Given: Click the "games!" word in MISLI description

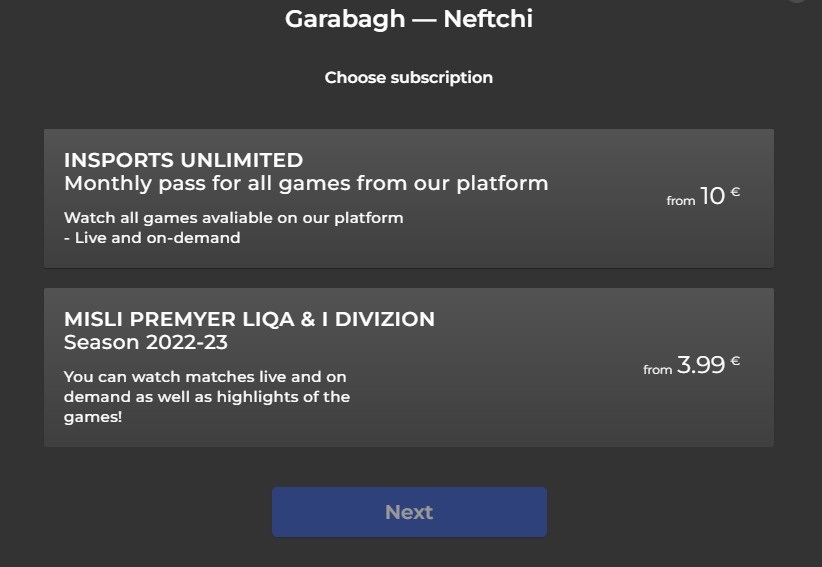Looking at the screenshot, I should coord(93,416).
